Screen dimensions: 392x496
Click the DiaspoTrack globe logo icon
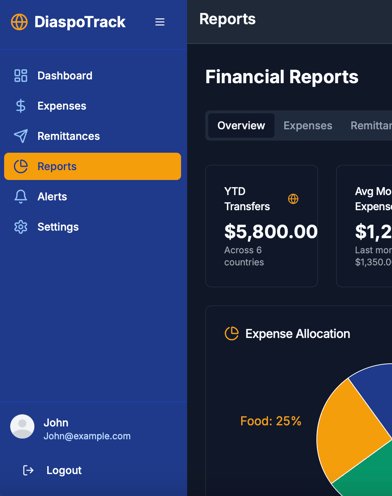(19, 22)
